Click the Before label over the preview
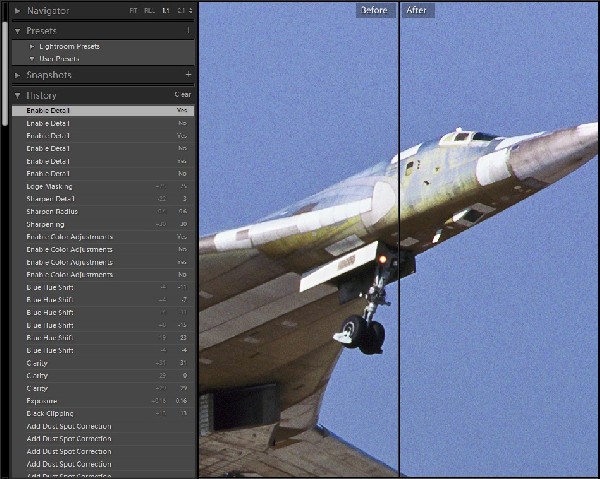This screenshot has width=600, height=479. pyautogui.click(x=374, y=10)
